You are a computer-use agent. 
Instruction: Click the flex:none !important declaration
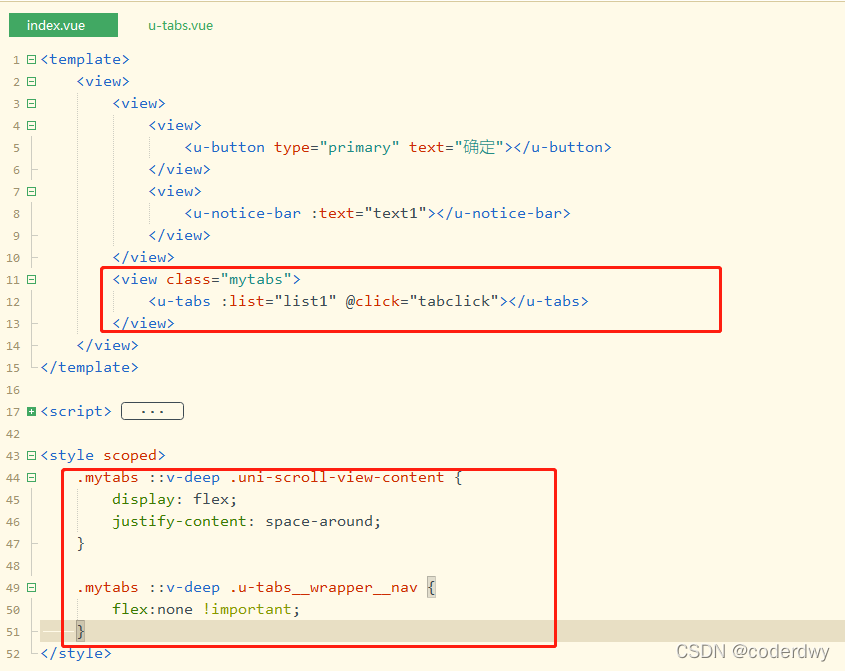[x=206, y=610]
